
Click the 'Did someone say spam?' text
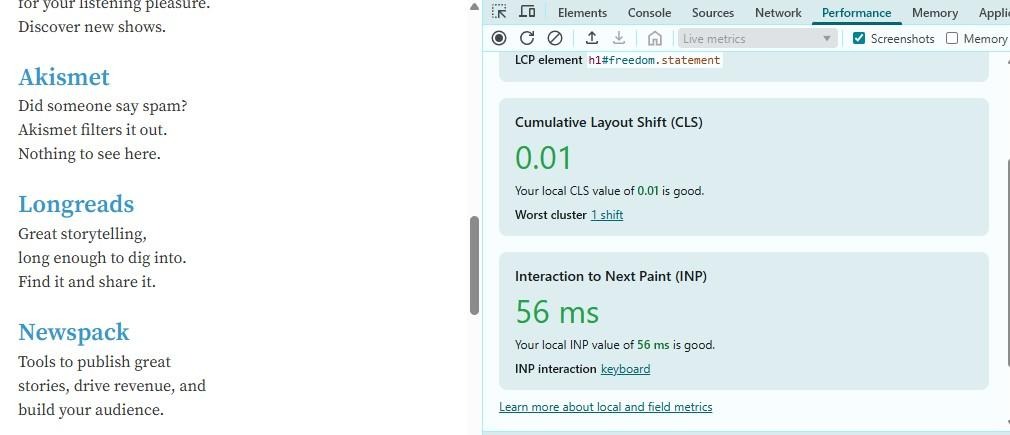(102, 106)
